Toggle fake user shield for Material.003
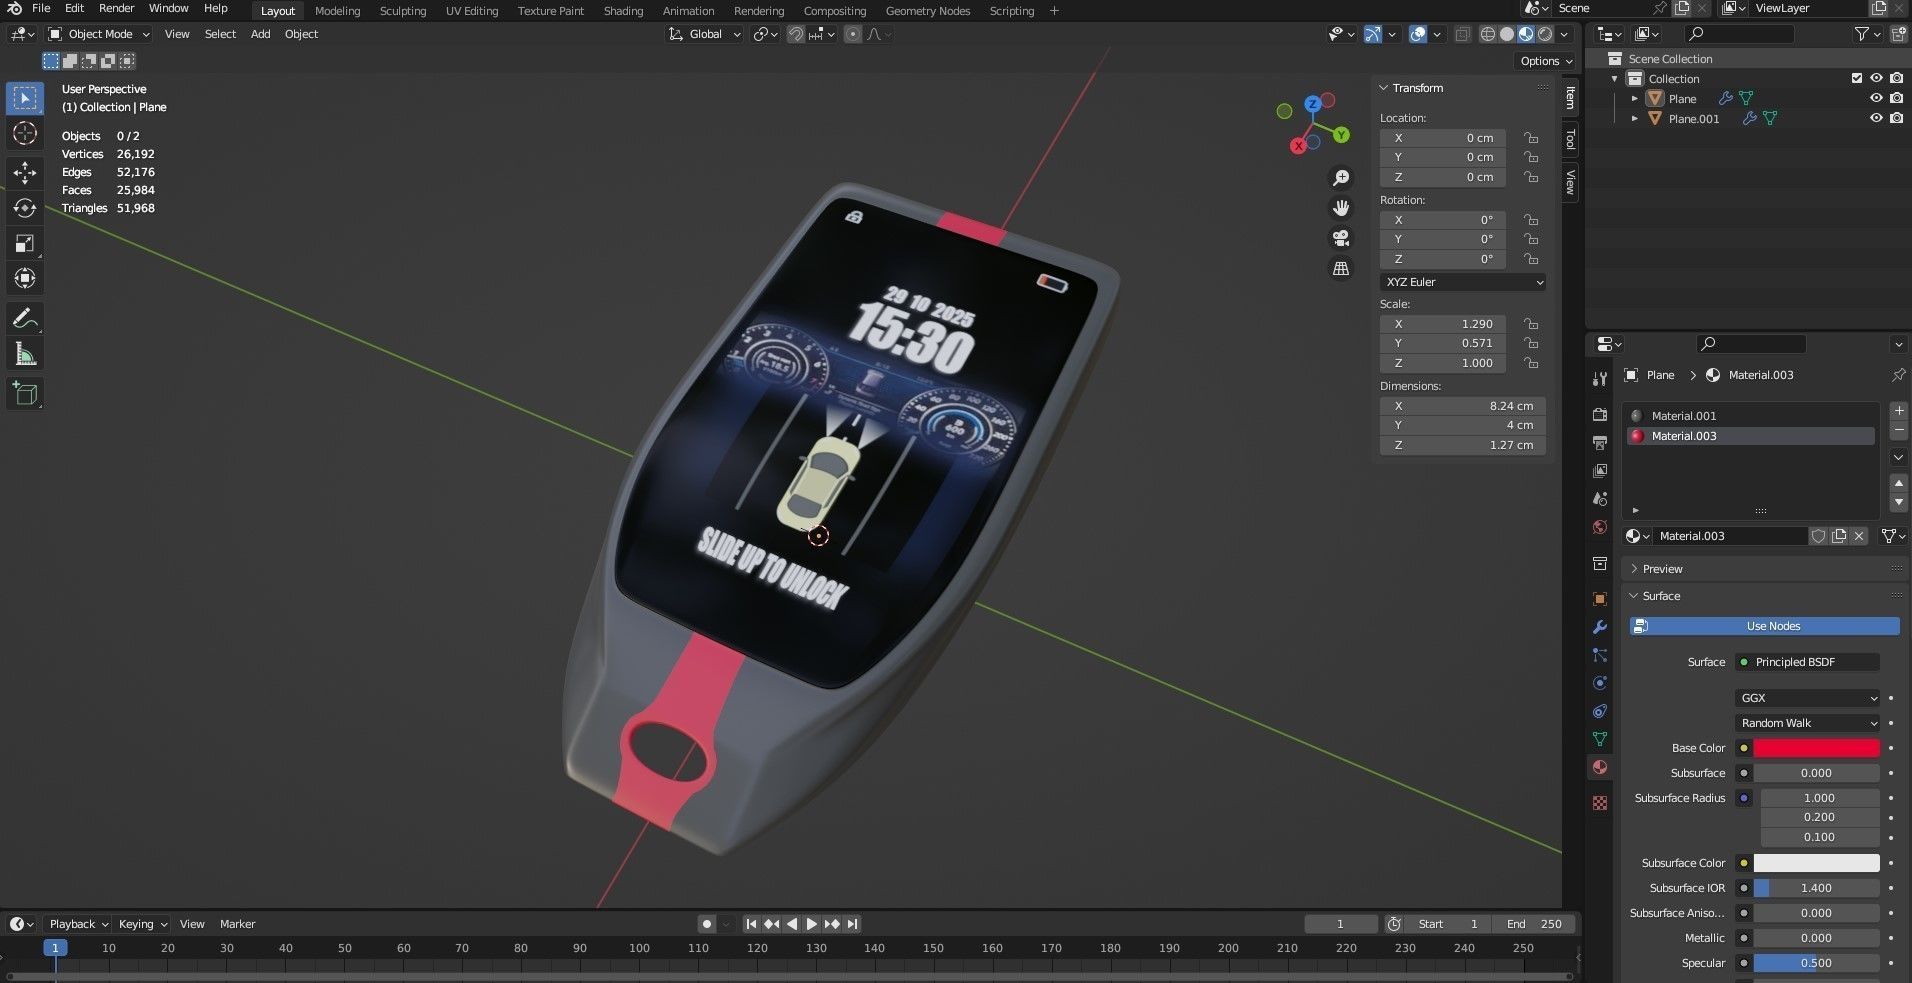This screenshot has width=1912, height=983. [1819, 536]
